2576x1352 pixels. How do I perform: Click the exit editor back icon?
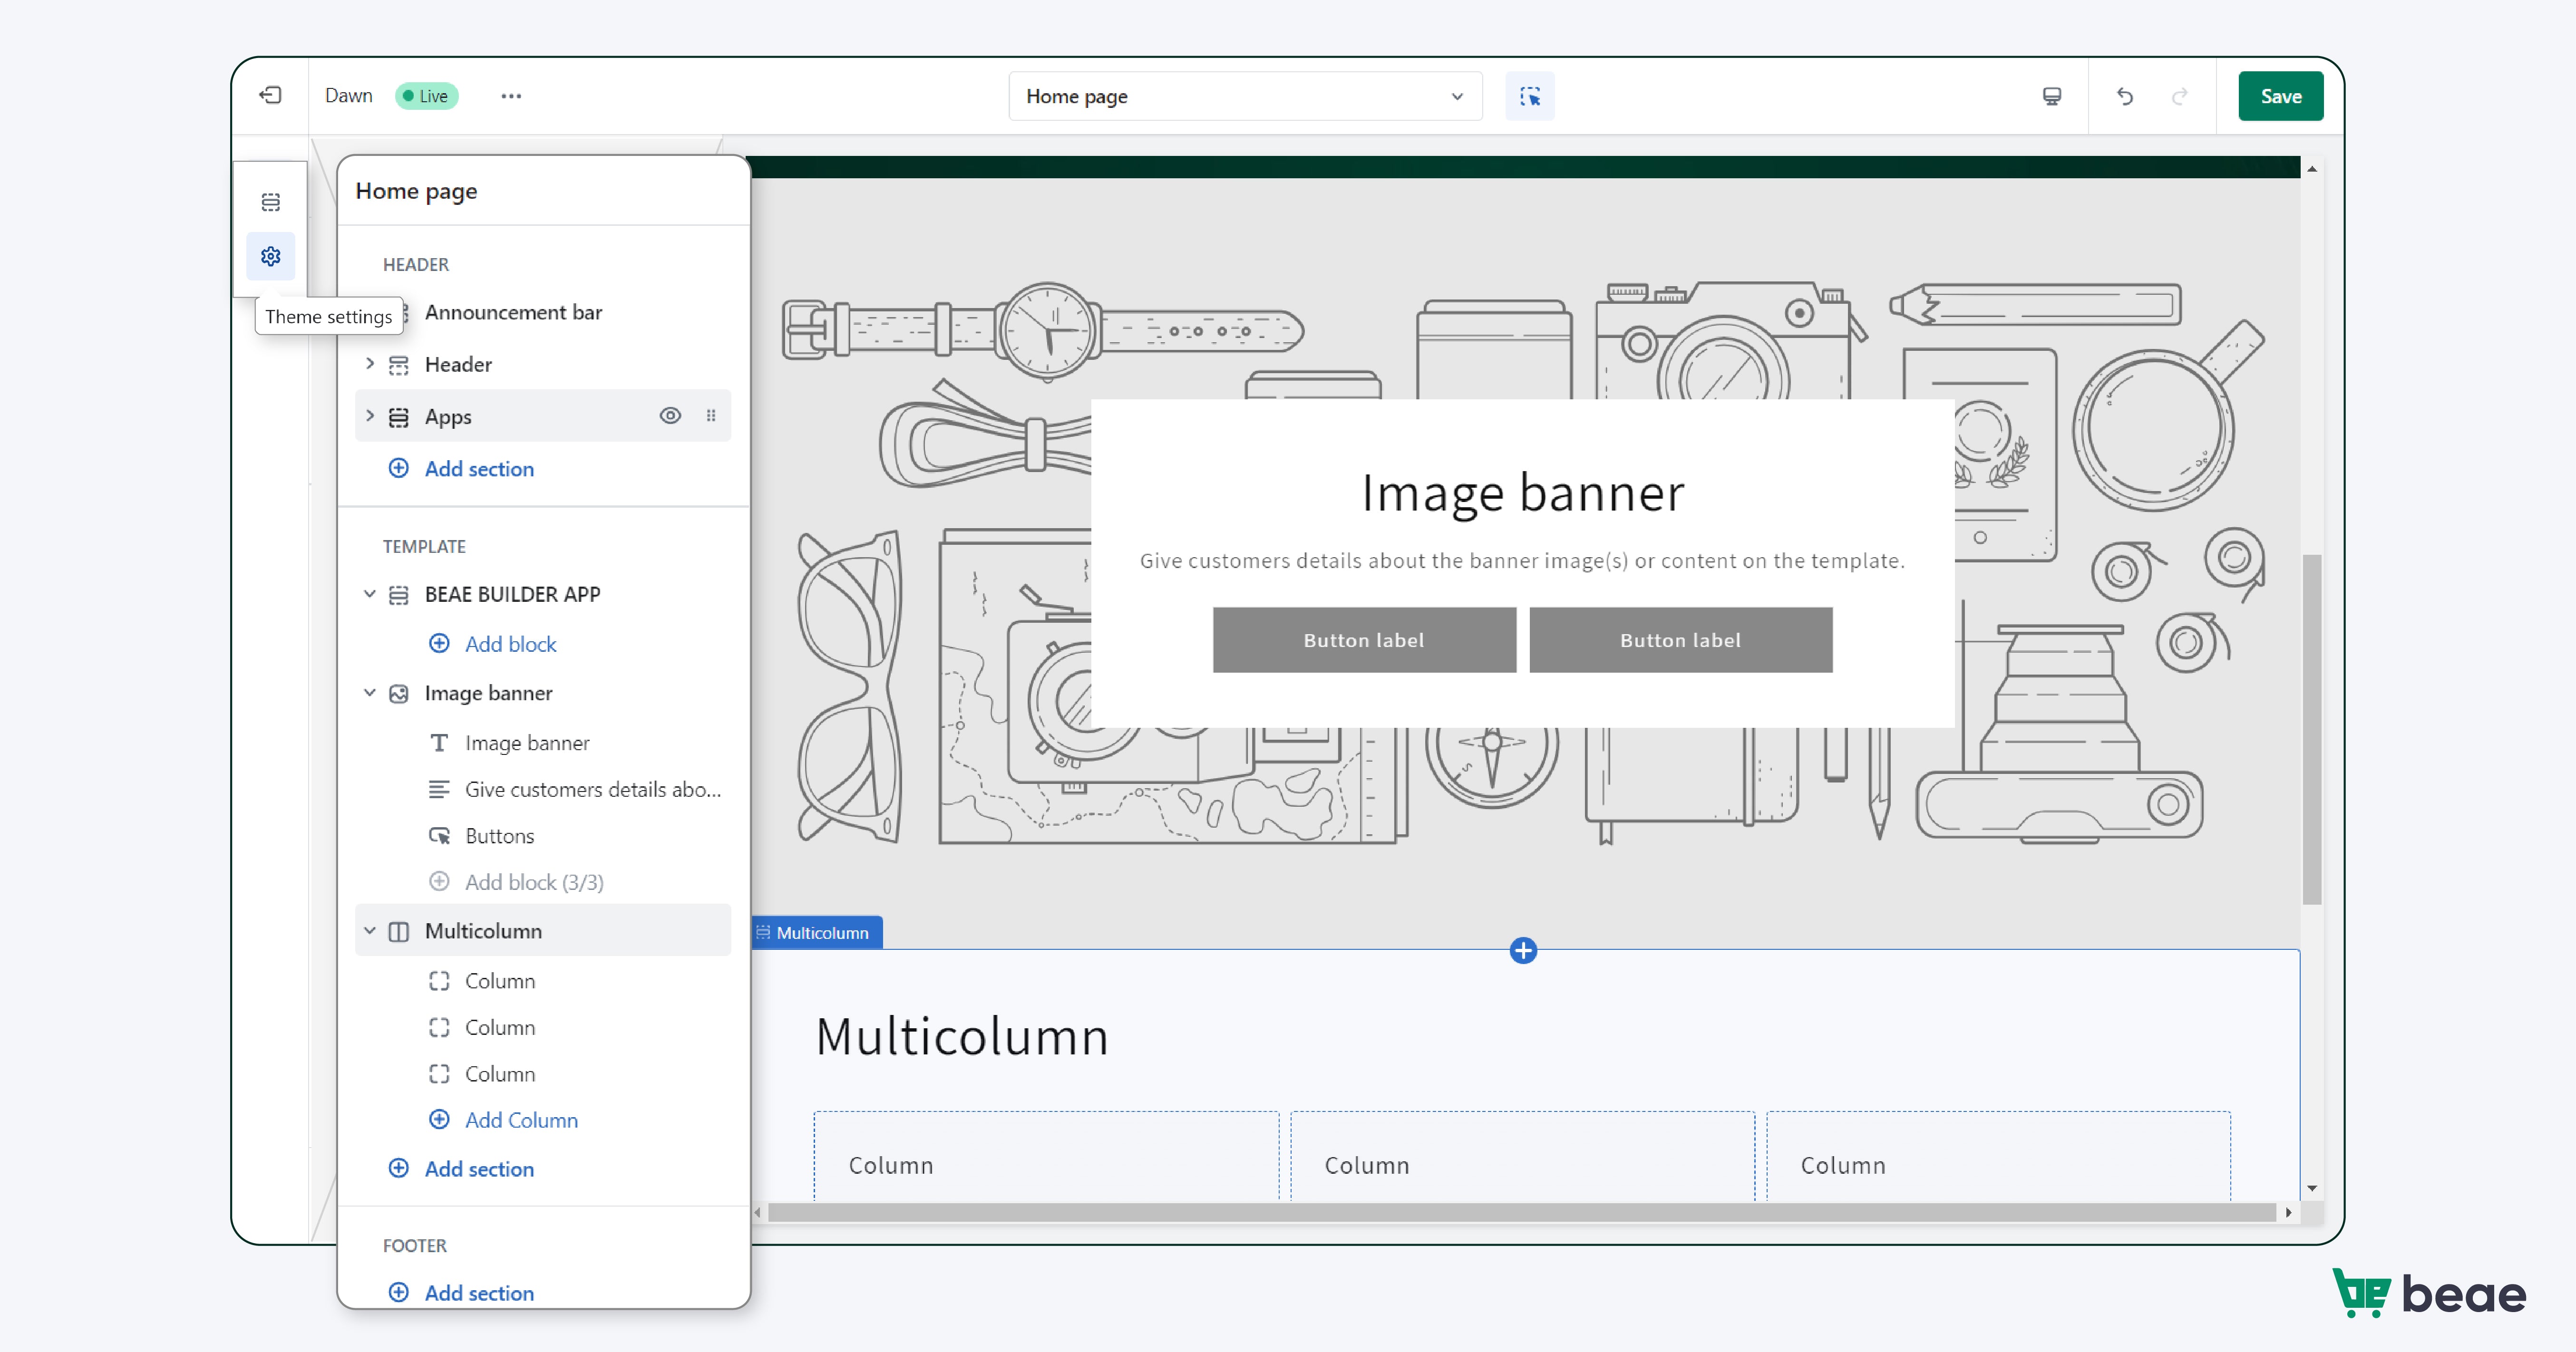(x=270, y=96)
